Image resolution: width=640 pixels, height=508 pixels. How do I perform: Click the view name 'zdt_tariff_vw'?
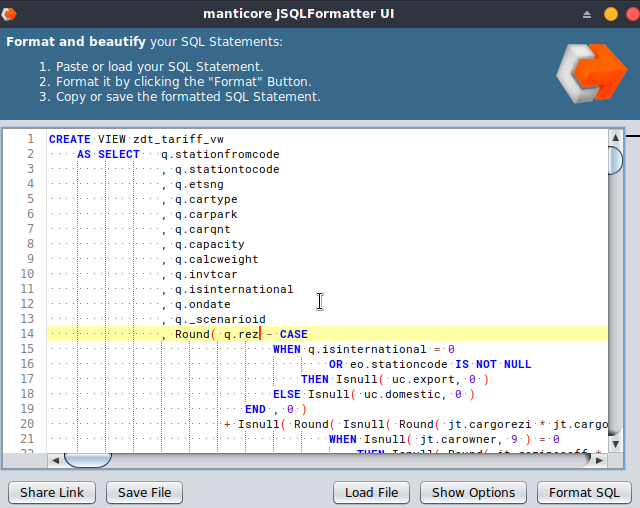pos(178,140)
